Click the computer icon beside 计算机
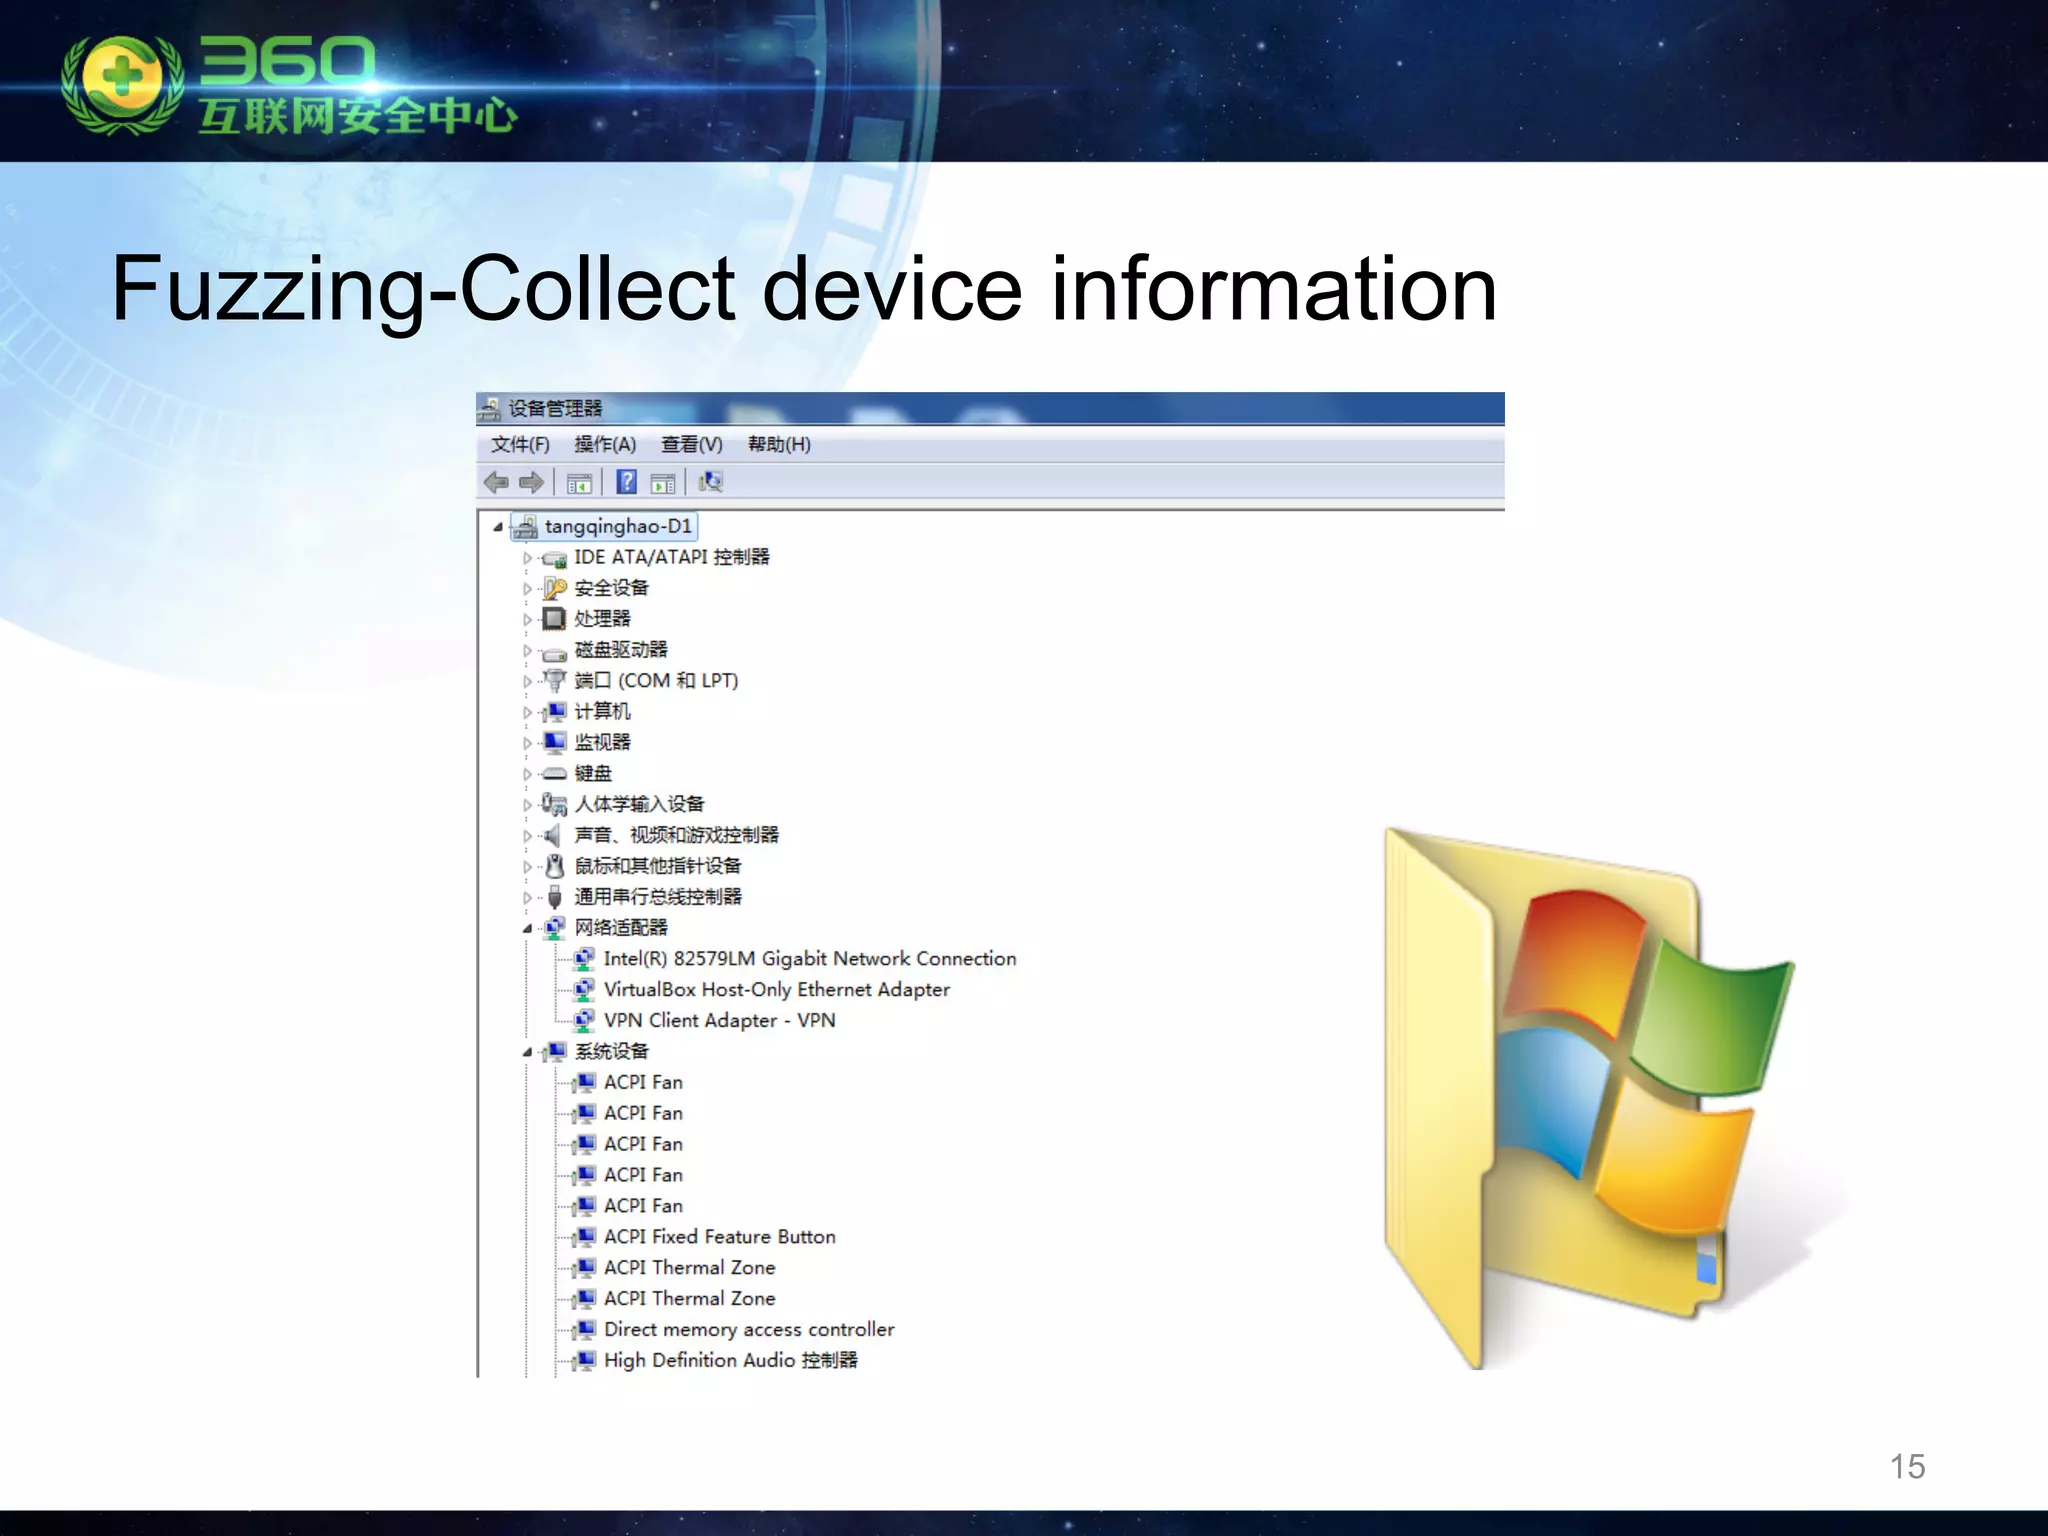This screenshot has width=2048, height=1536. (x=554, y=712)
